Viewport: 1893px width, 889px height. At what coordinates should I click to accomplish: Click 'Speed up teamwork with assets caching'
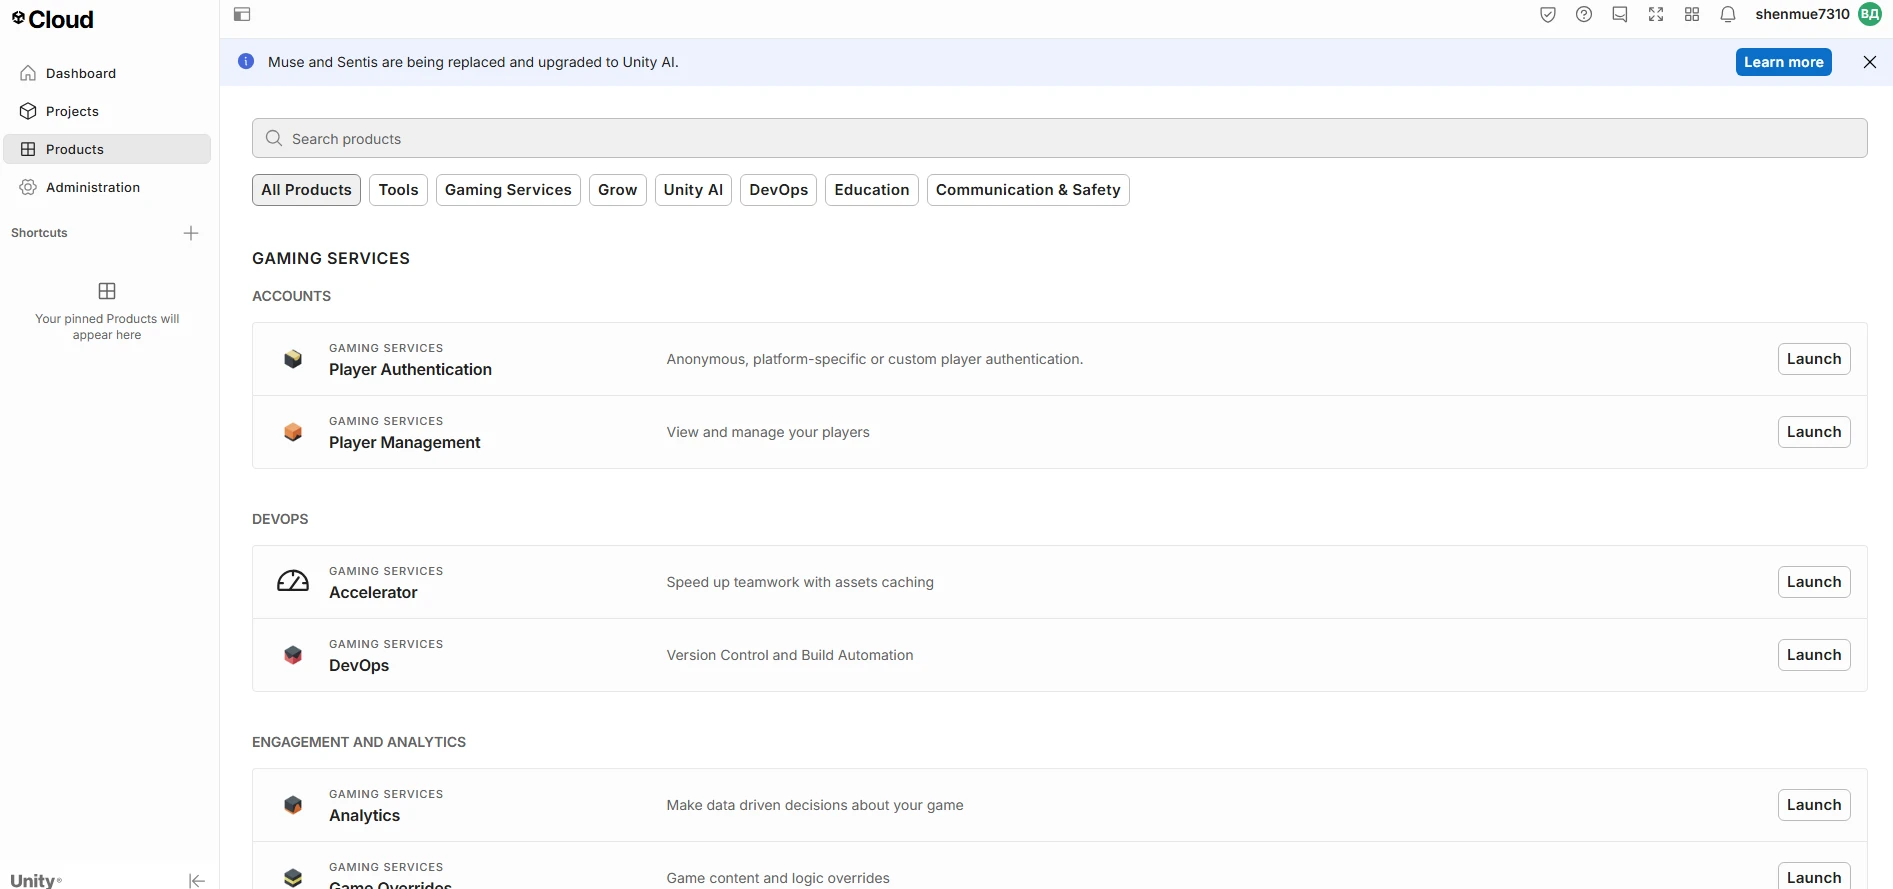click(800, 582)
